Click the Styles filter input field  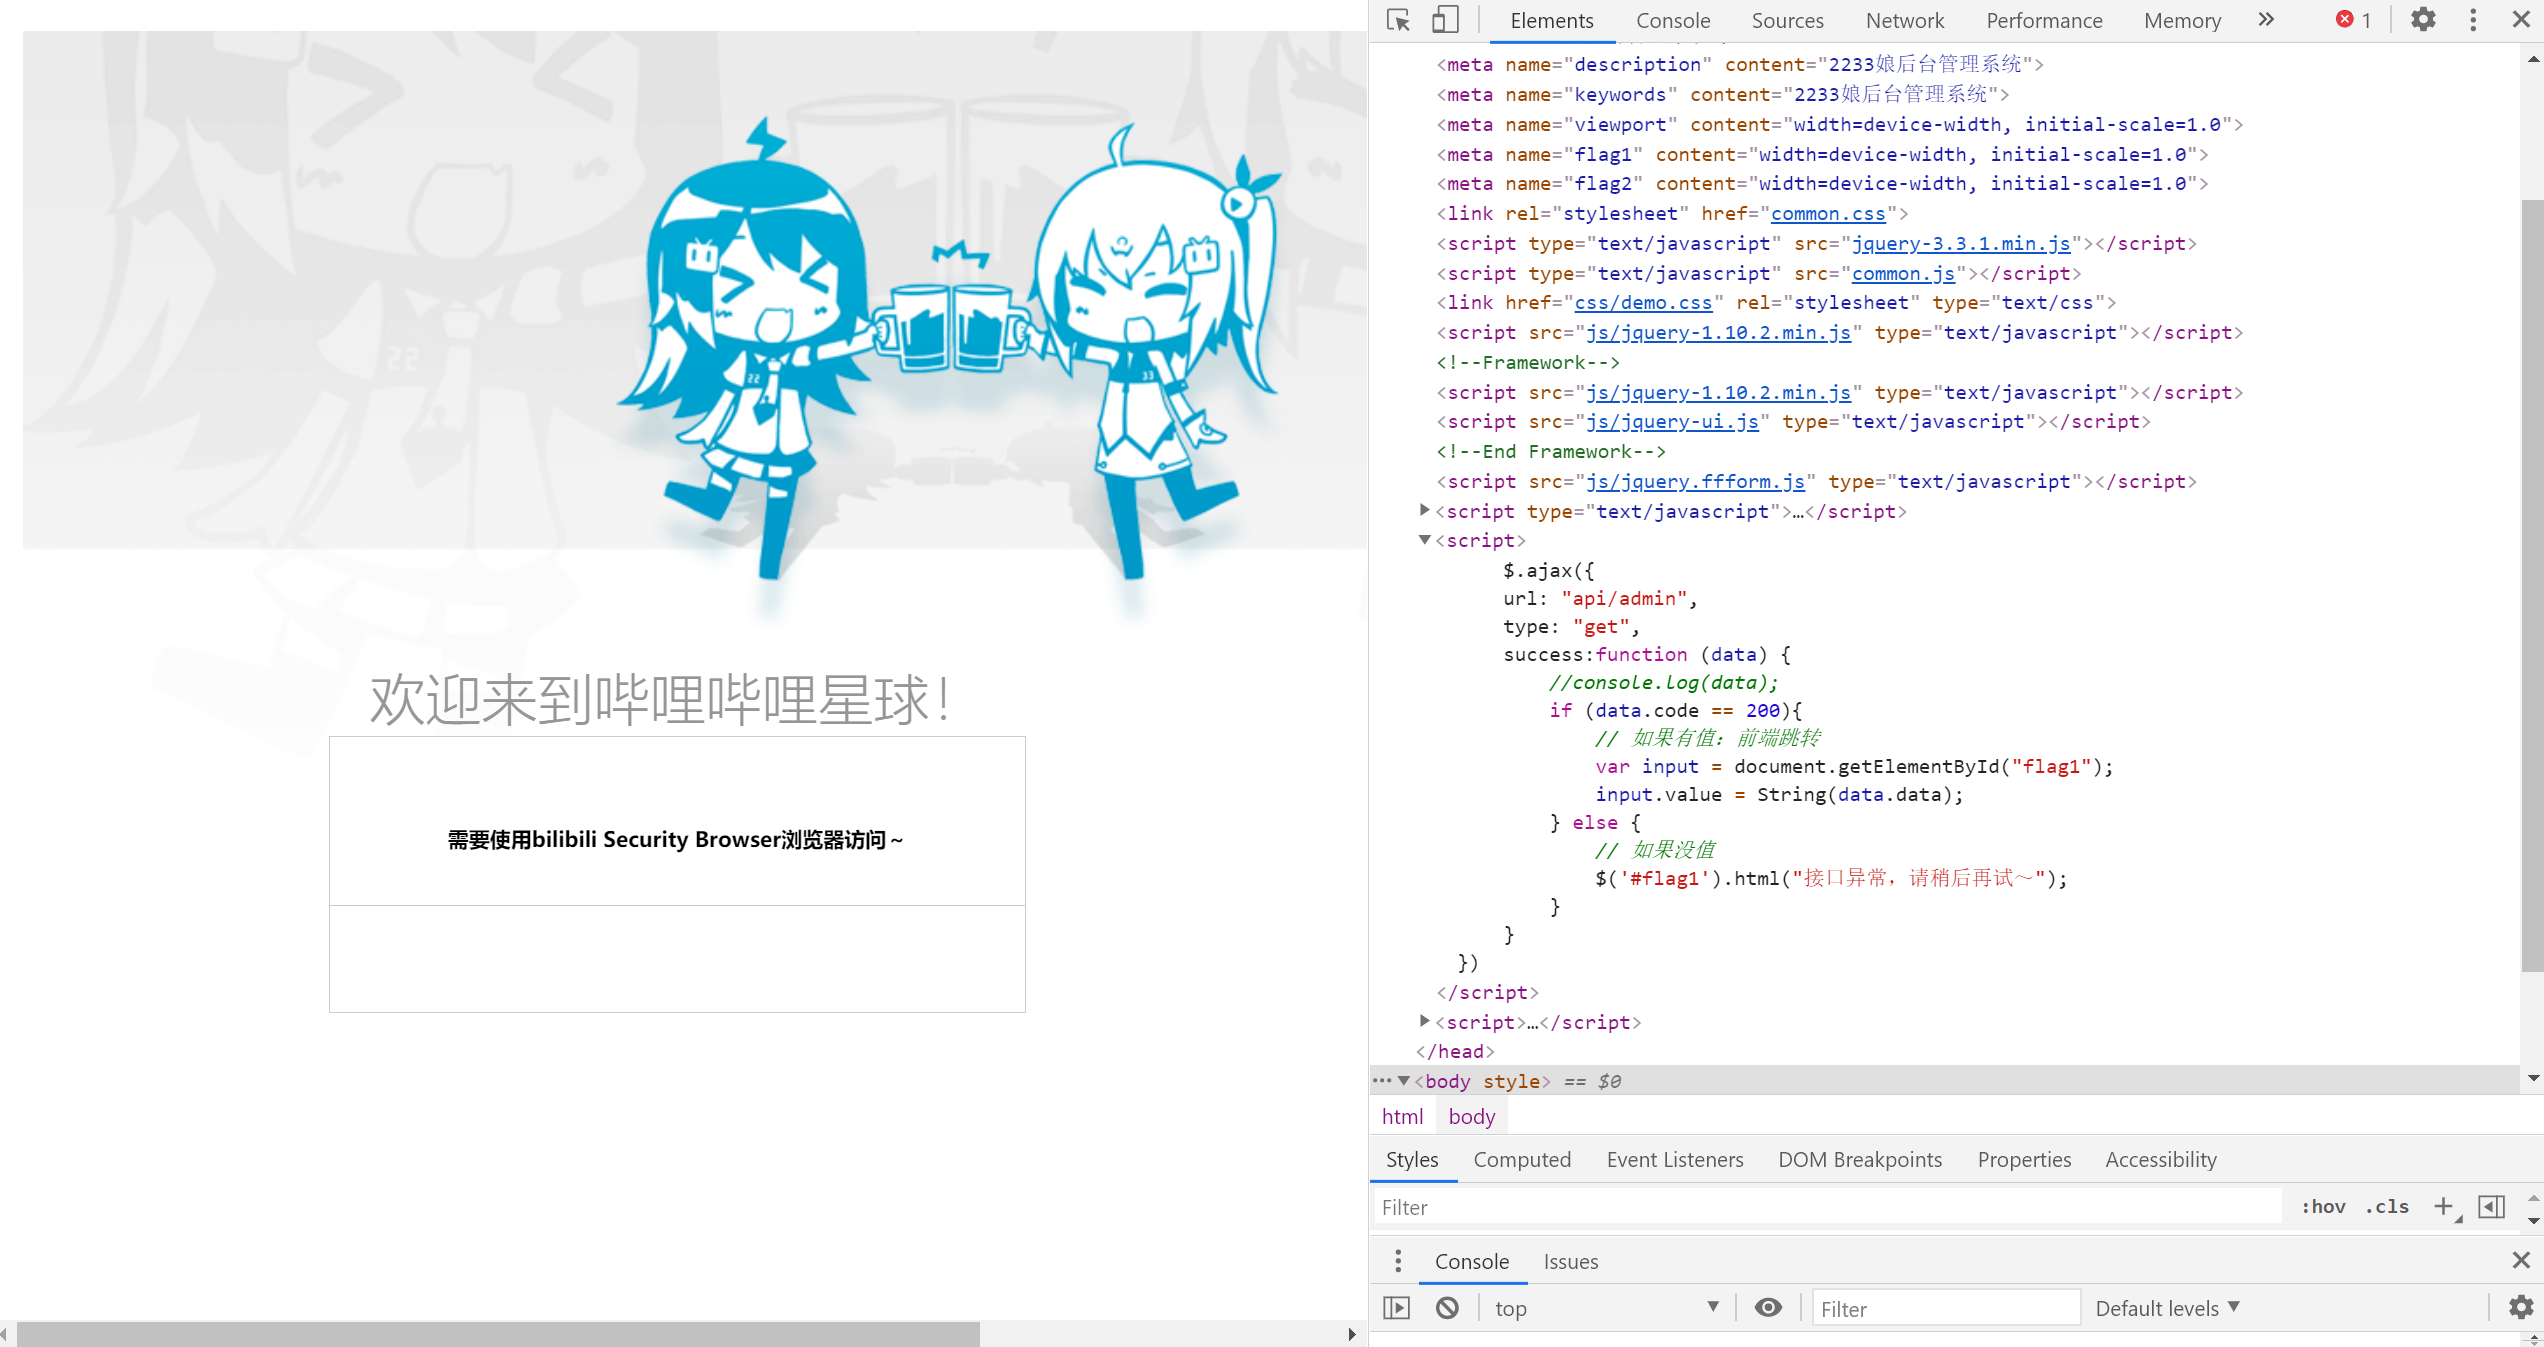(1825, 1207)
